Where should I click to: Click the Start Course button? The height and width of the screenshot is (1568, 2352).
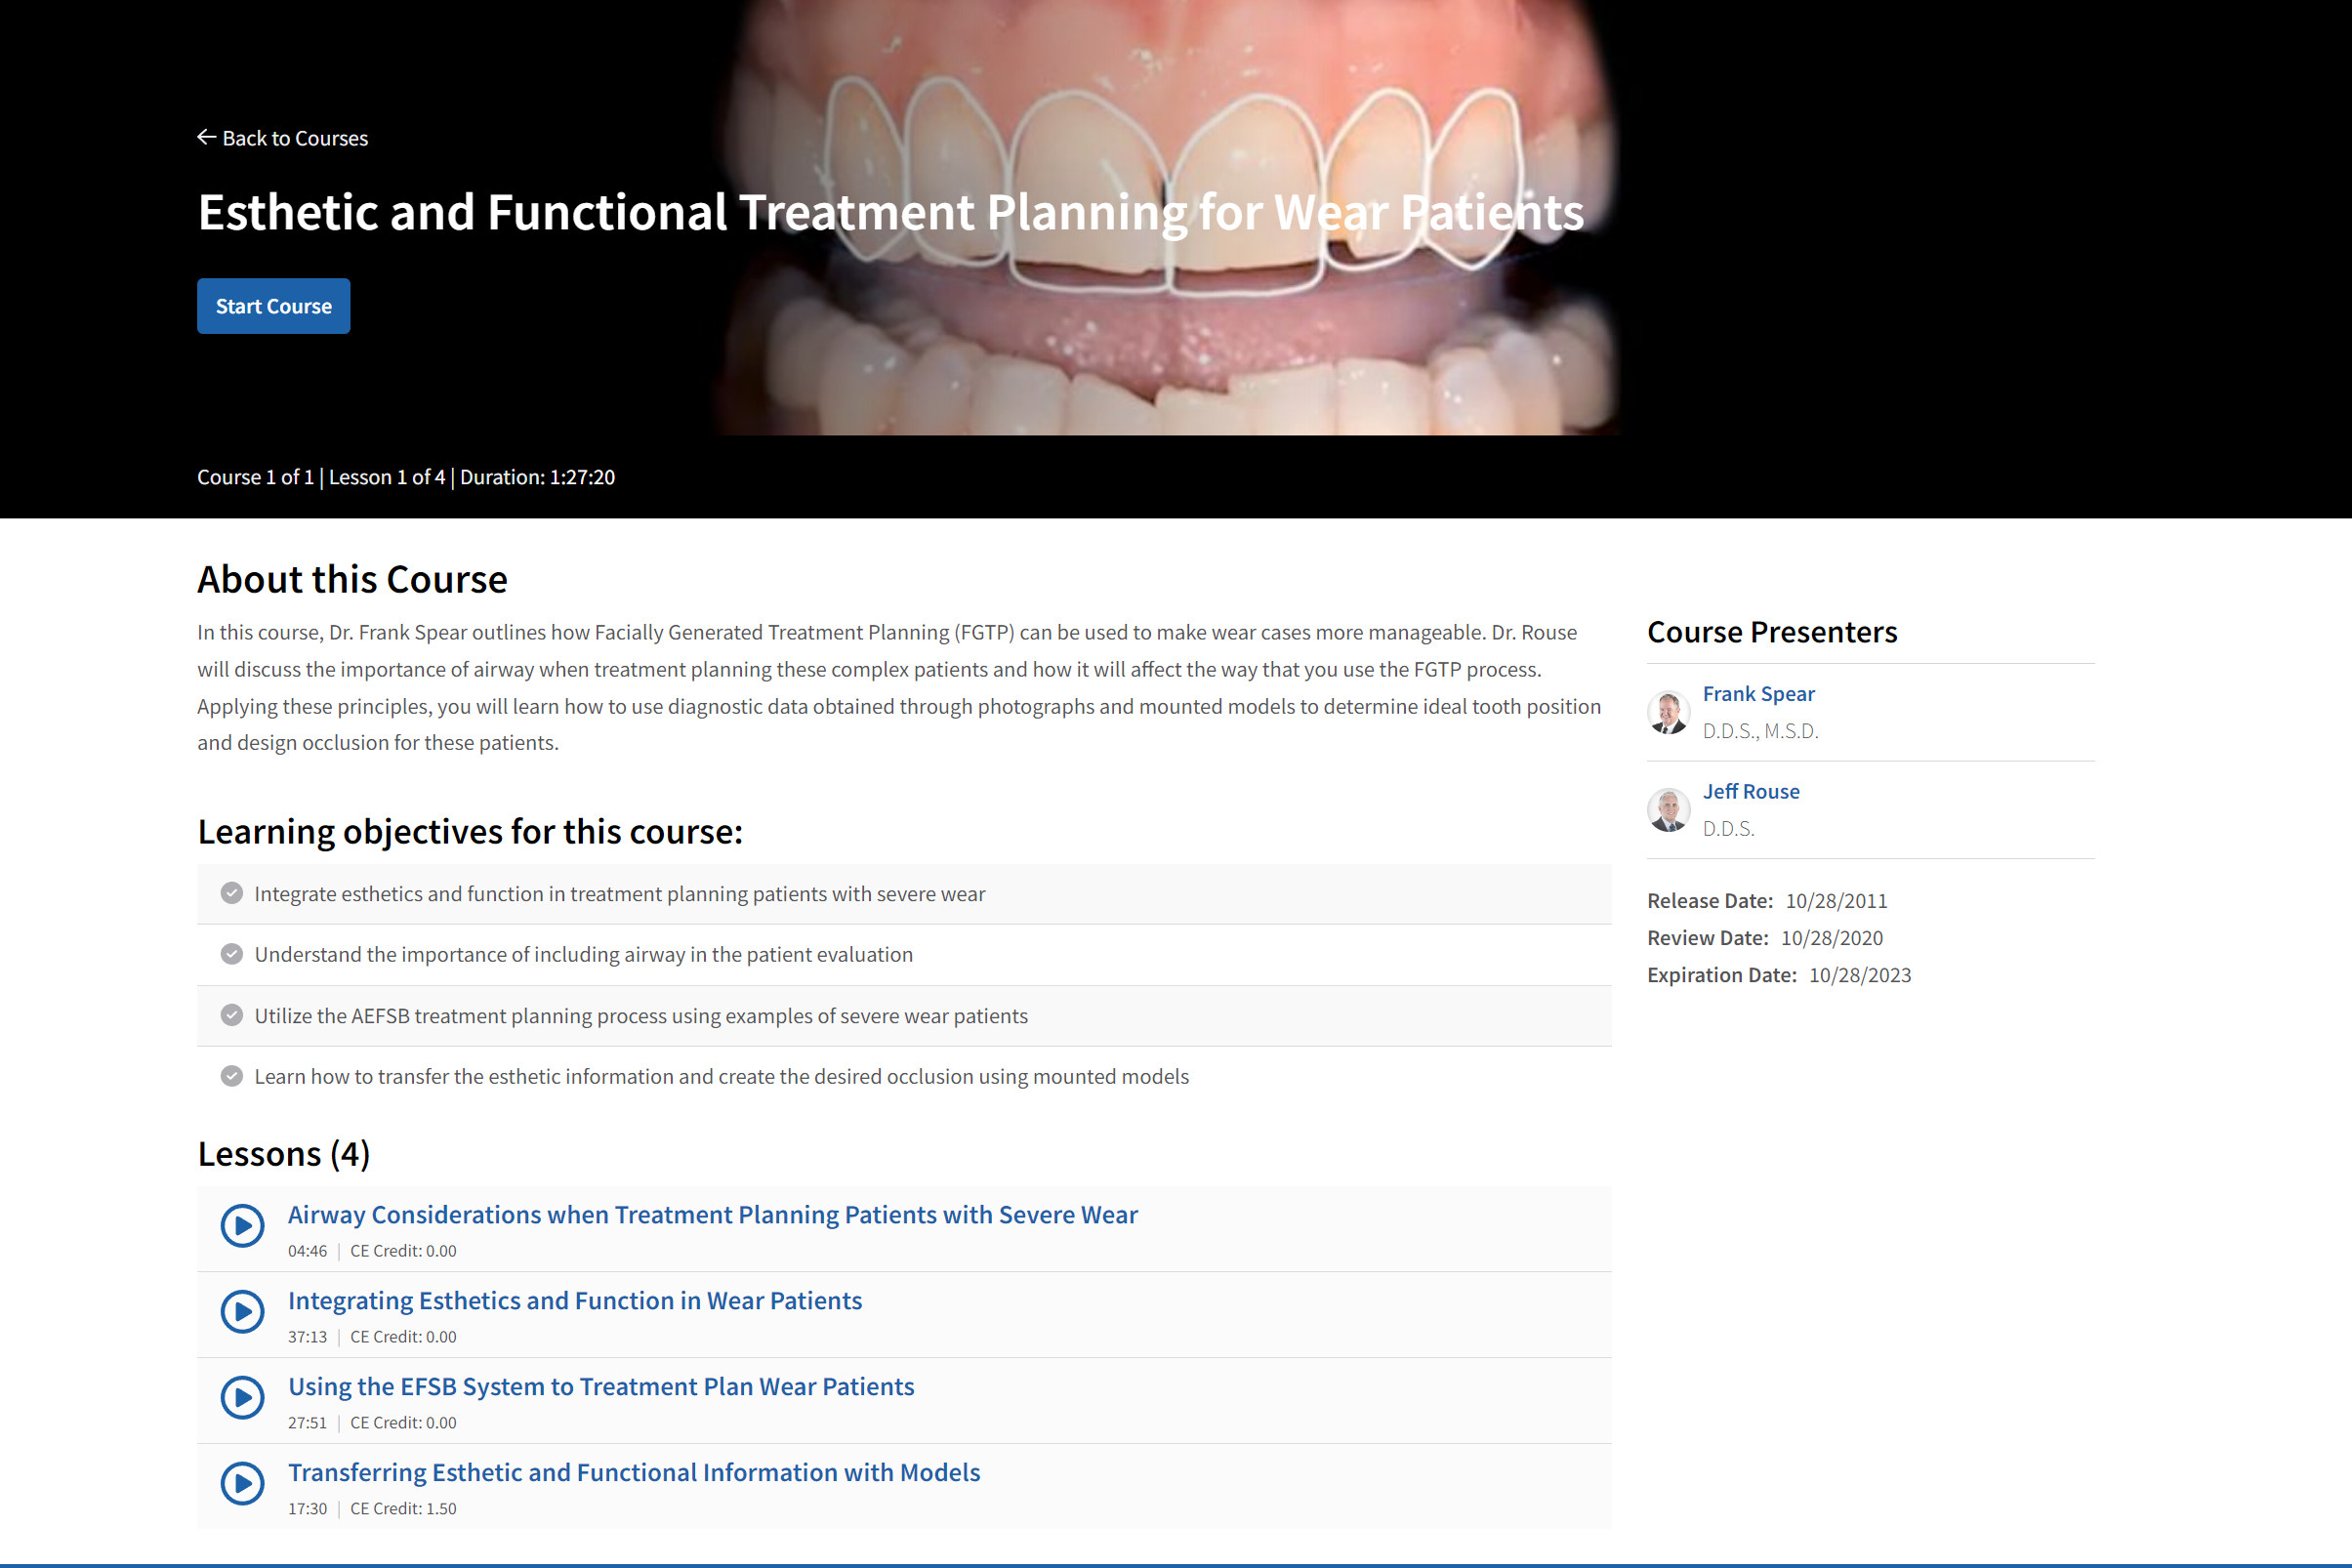273,306
